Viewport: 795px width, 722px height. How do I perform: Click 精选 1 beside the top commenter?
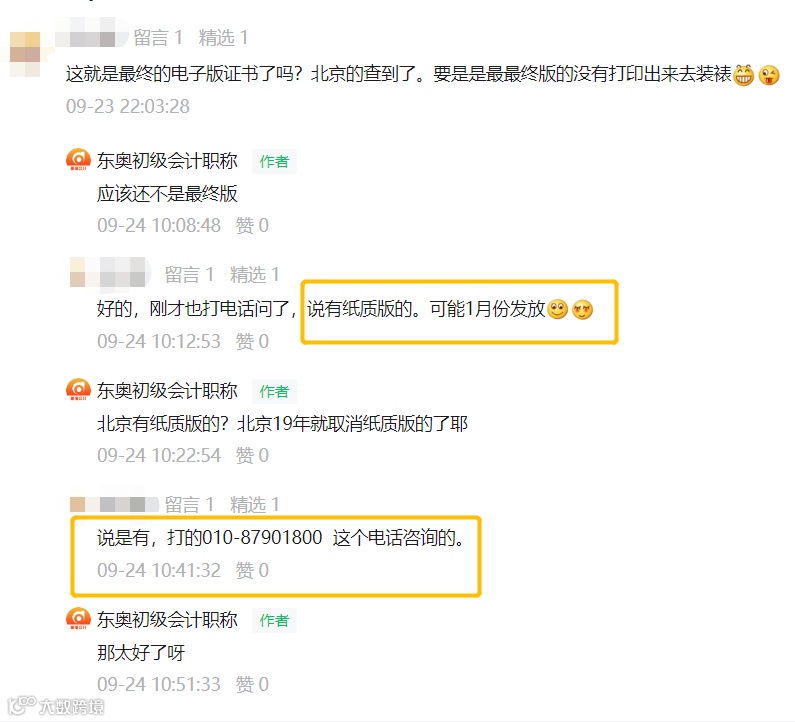coord(223,38)
